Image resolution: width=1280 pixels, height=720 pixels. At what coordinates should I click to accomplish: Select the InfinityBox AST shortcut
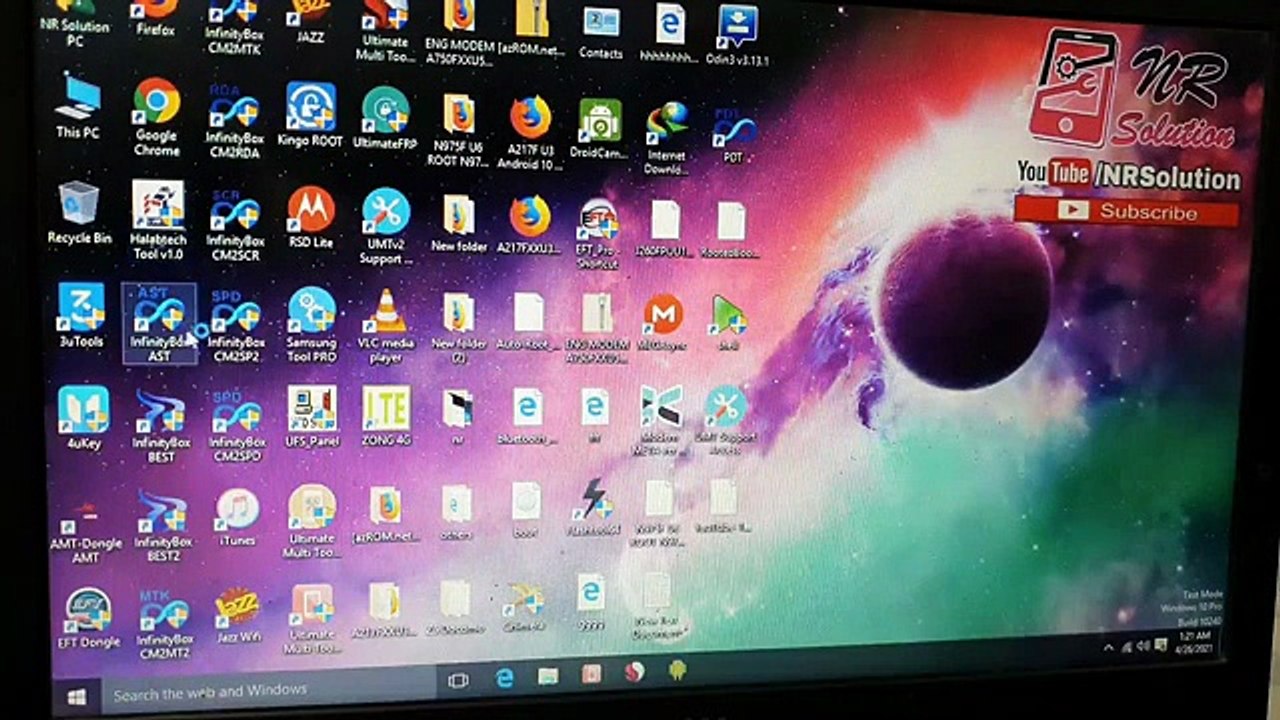[x=159, y=323]
